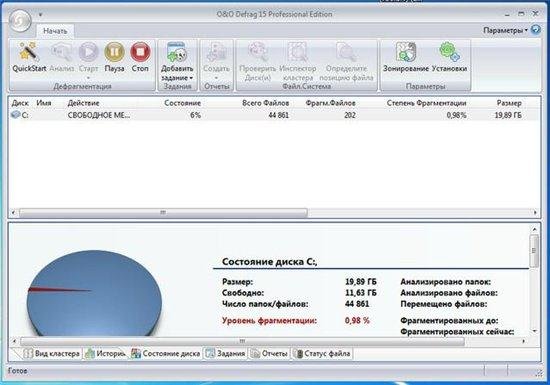Click the Уровень фрагментации label
The width and height of the screenshot is (550, 385).
269,320
